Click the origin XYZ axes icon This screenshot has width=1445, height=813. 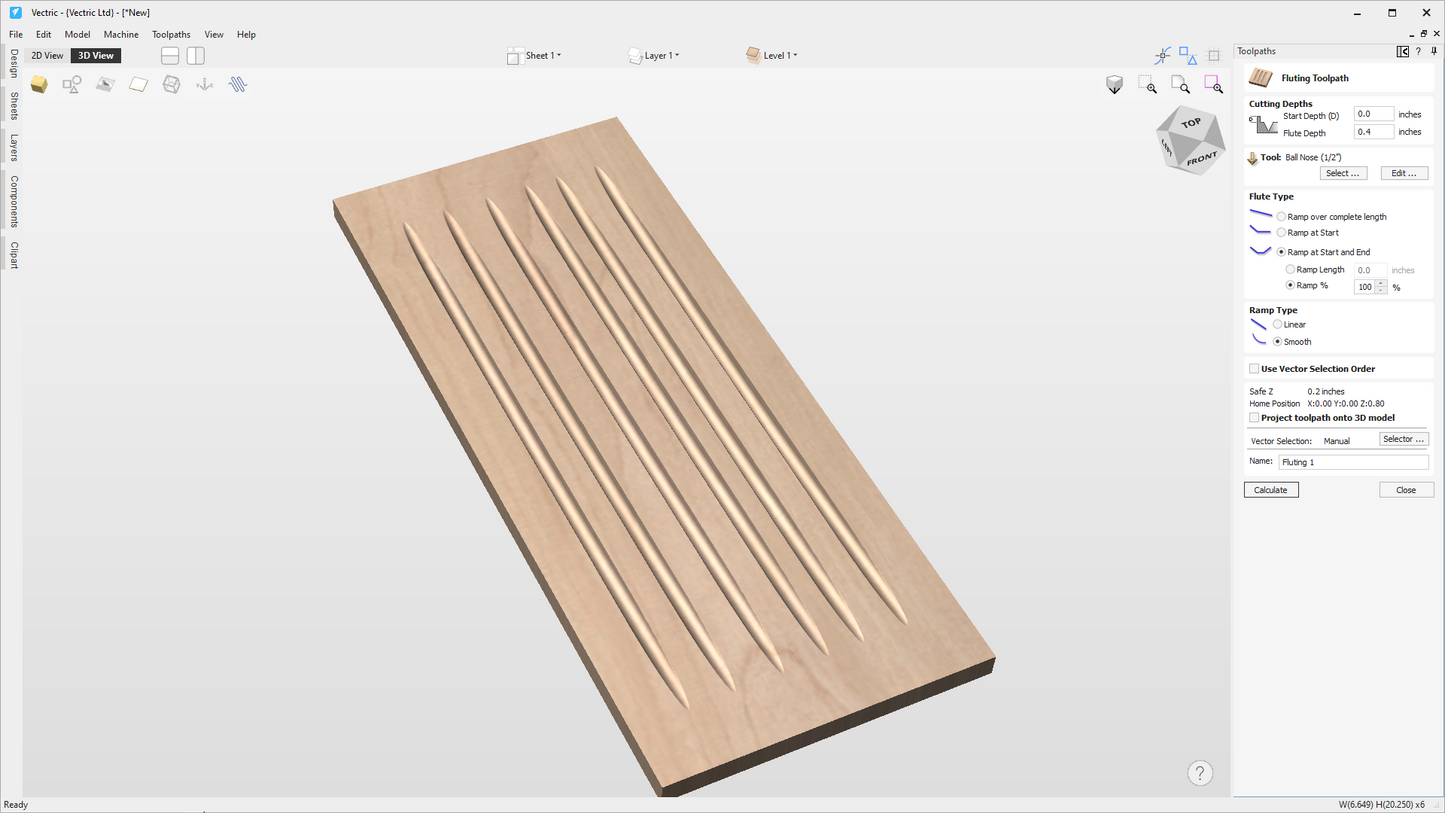[x=204, y=84]
